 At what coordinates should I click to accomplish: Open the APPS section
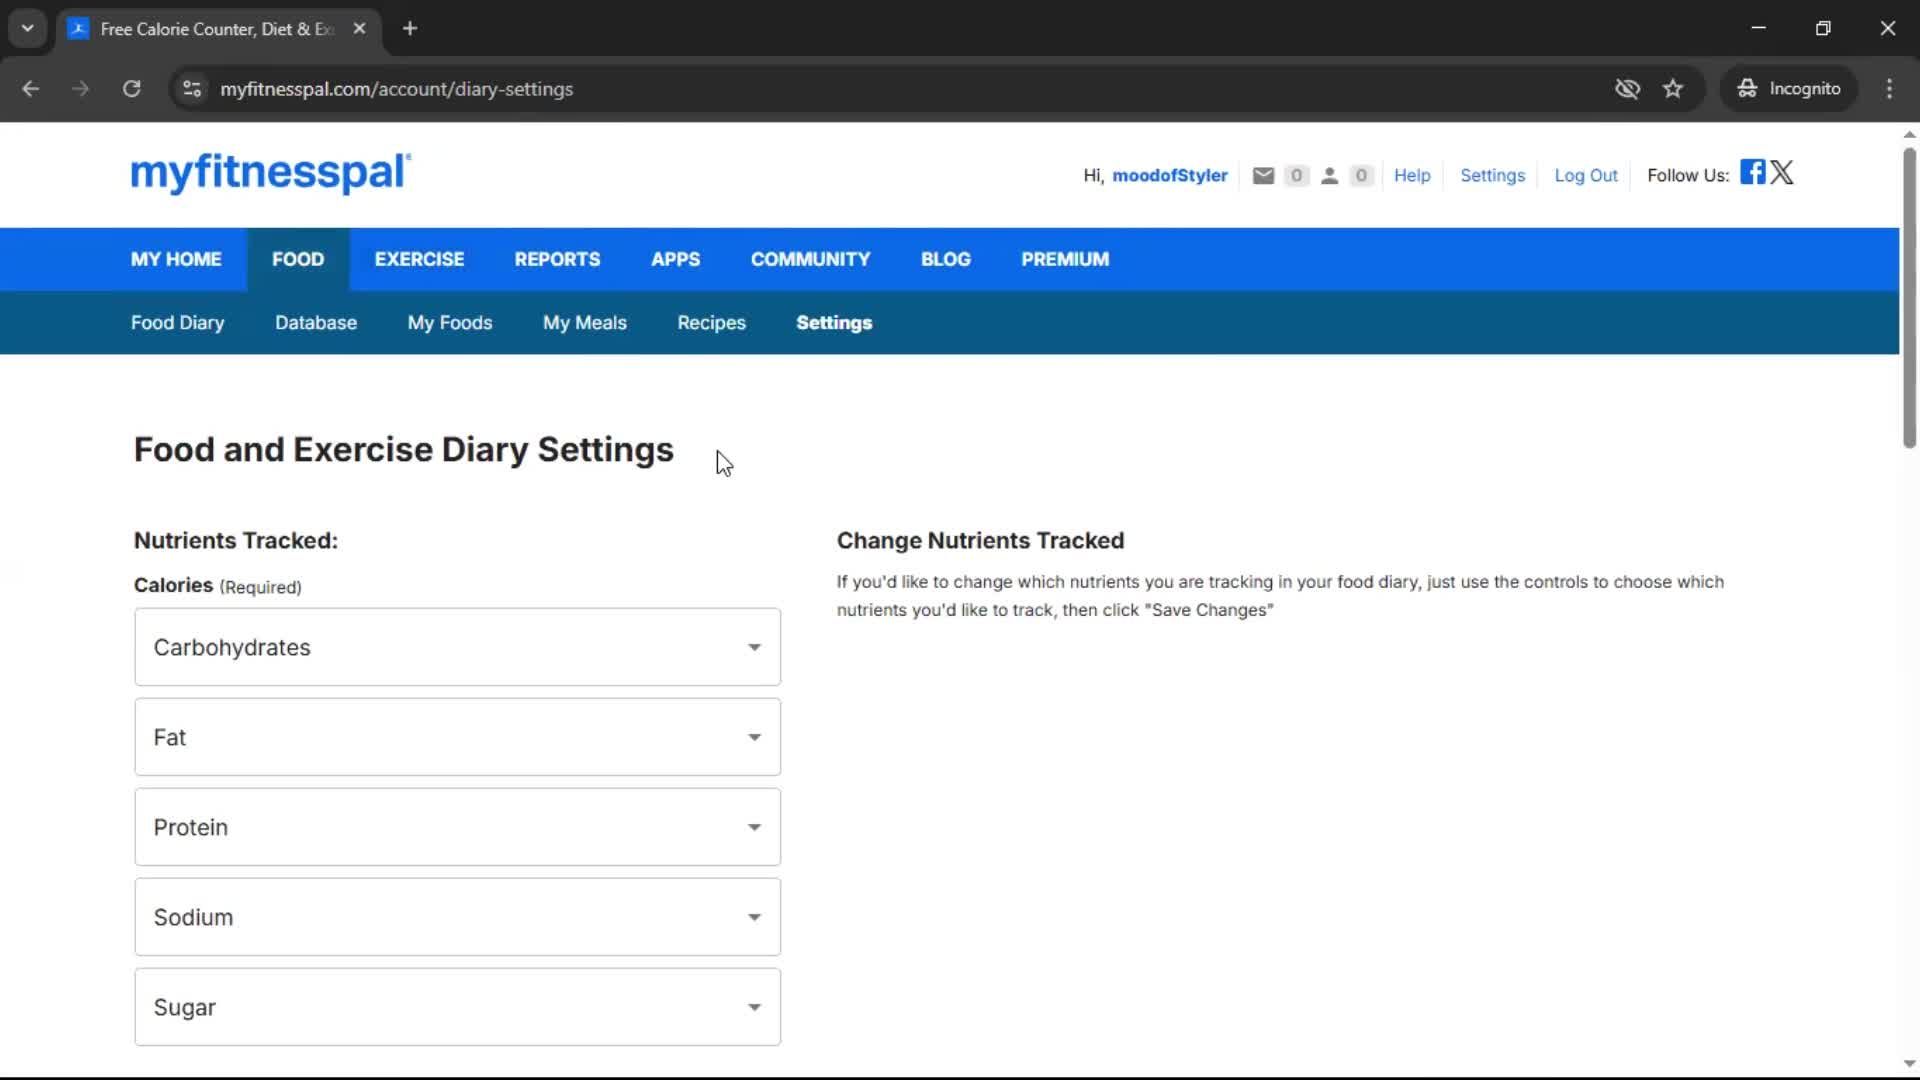pyautogui.click(x=675, y=259)
